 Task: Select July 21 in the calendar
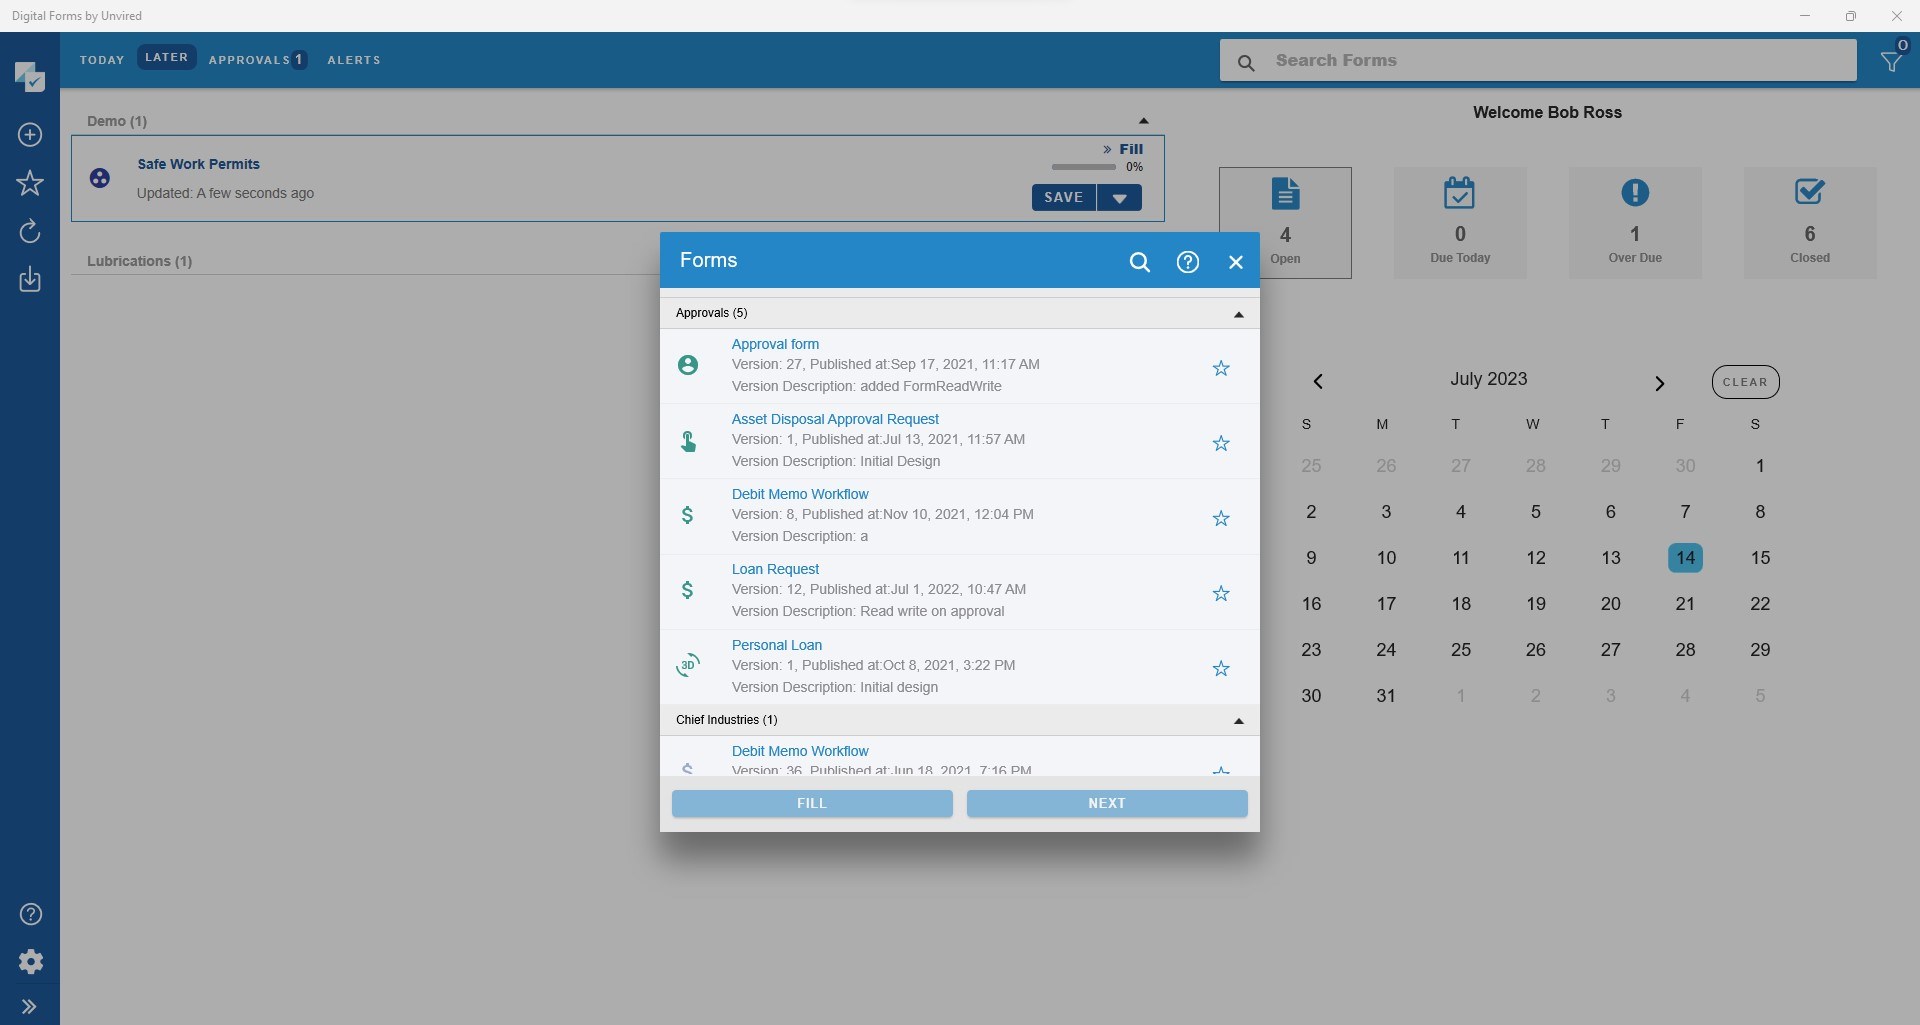click(1685, 604)
